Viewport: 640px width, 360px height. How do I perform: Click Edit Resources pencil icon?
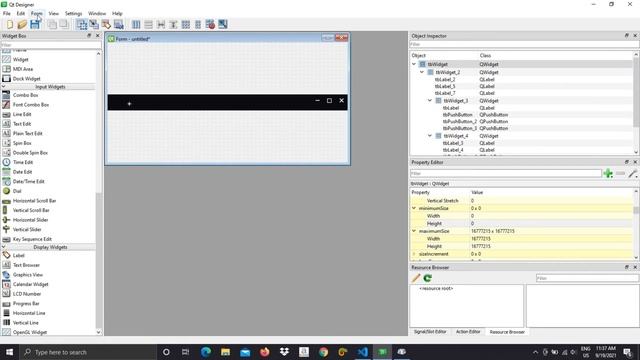click(x=416, y=278)
